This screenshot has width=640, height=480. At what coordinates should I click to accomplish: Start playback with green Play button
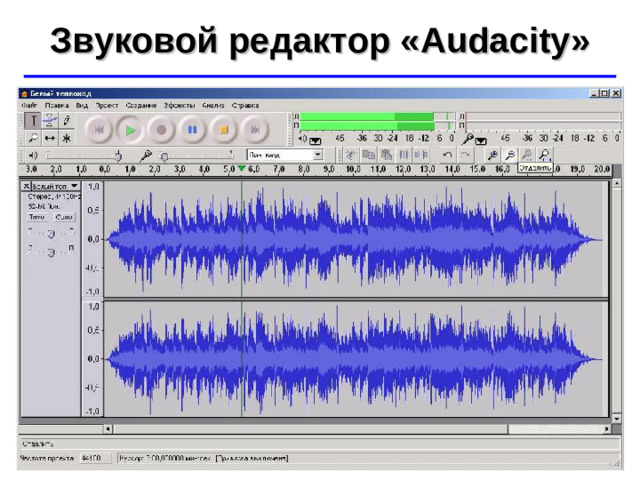(x=130, y=130)
